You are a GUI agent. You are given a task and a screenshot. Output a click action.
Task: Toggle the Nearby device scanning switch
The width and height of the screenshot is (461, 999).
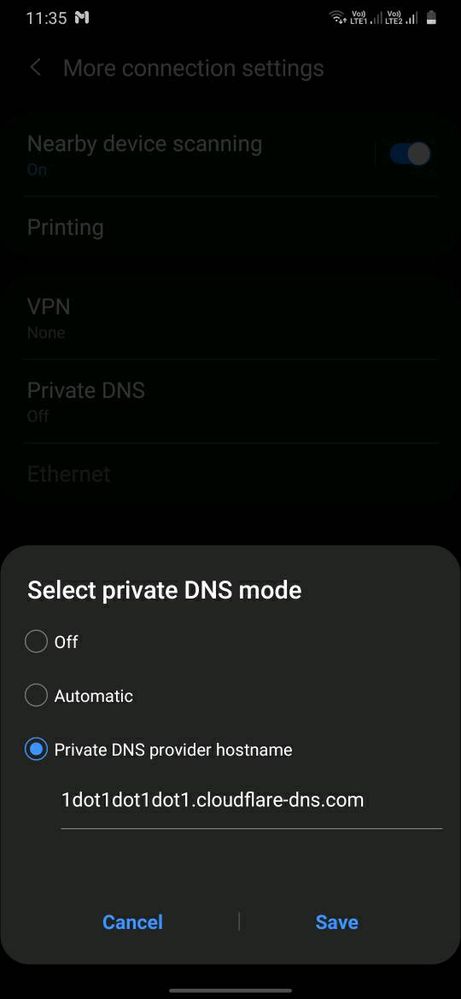[x=410, y=154]
